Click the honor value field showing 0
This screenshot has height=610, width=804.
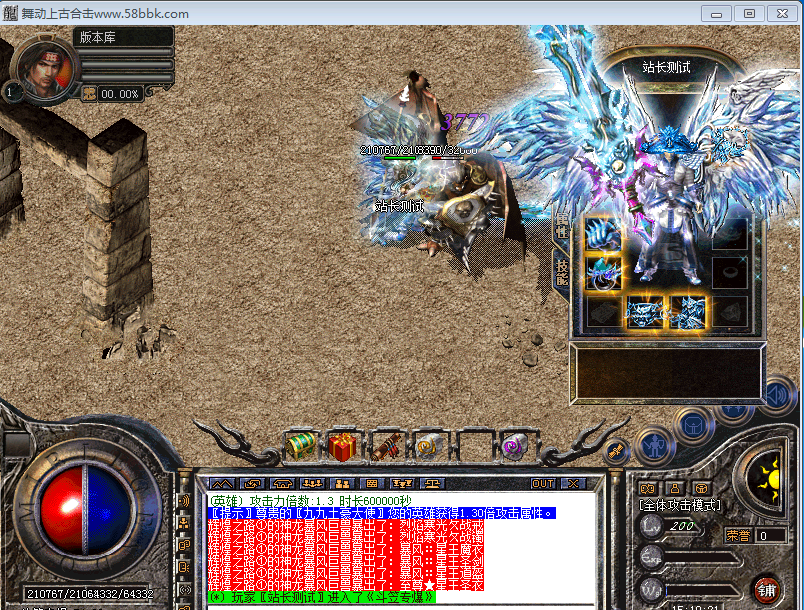(x=772, y=536)
